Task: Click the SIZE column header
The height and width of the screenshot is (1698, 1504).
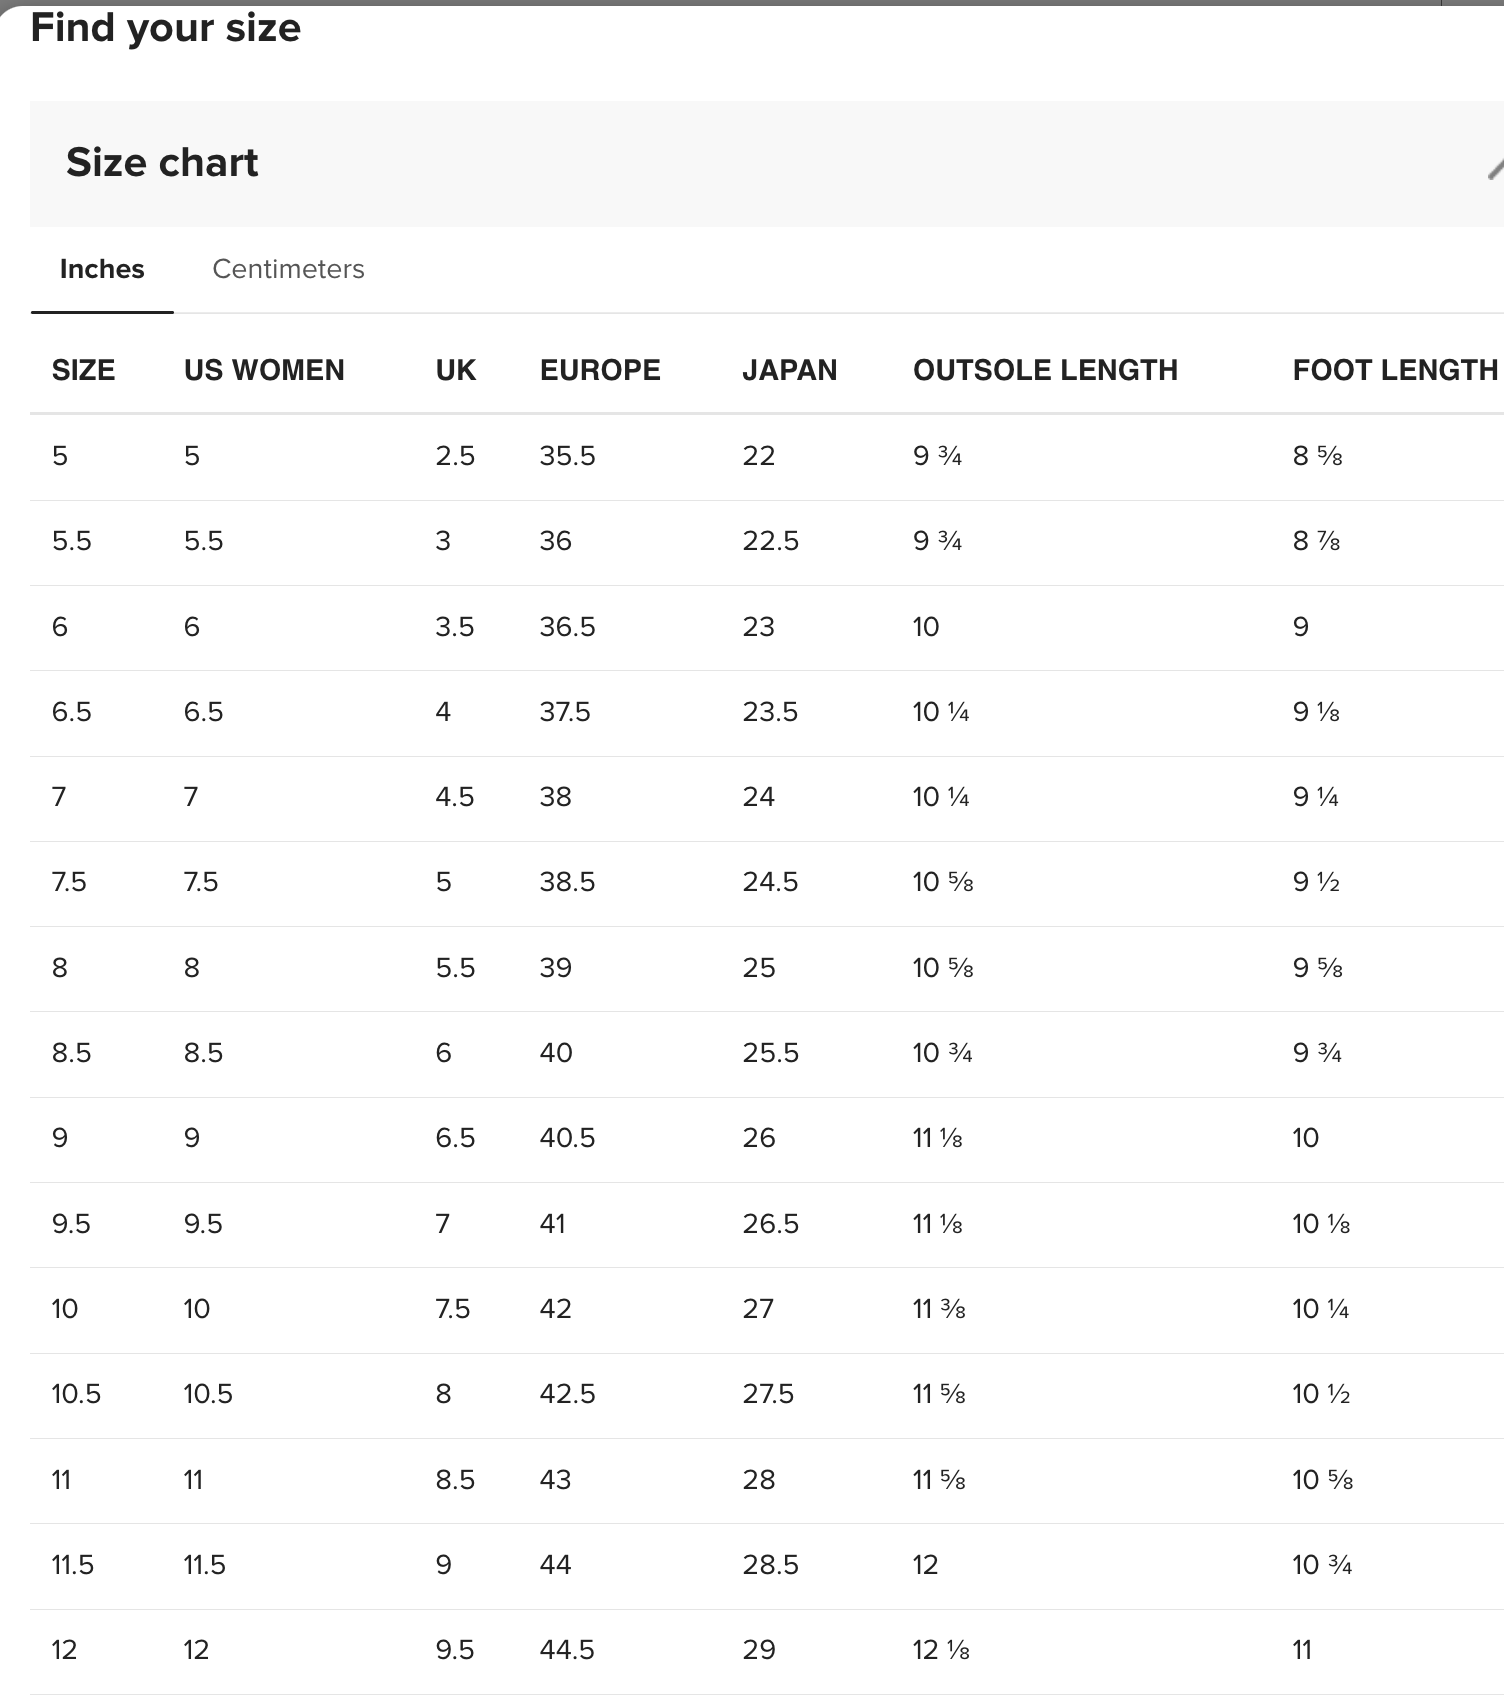Action: click(x=83, y=370)
